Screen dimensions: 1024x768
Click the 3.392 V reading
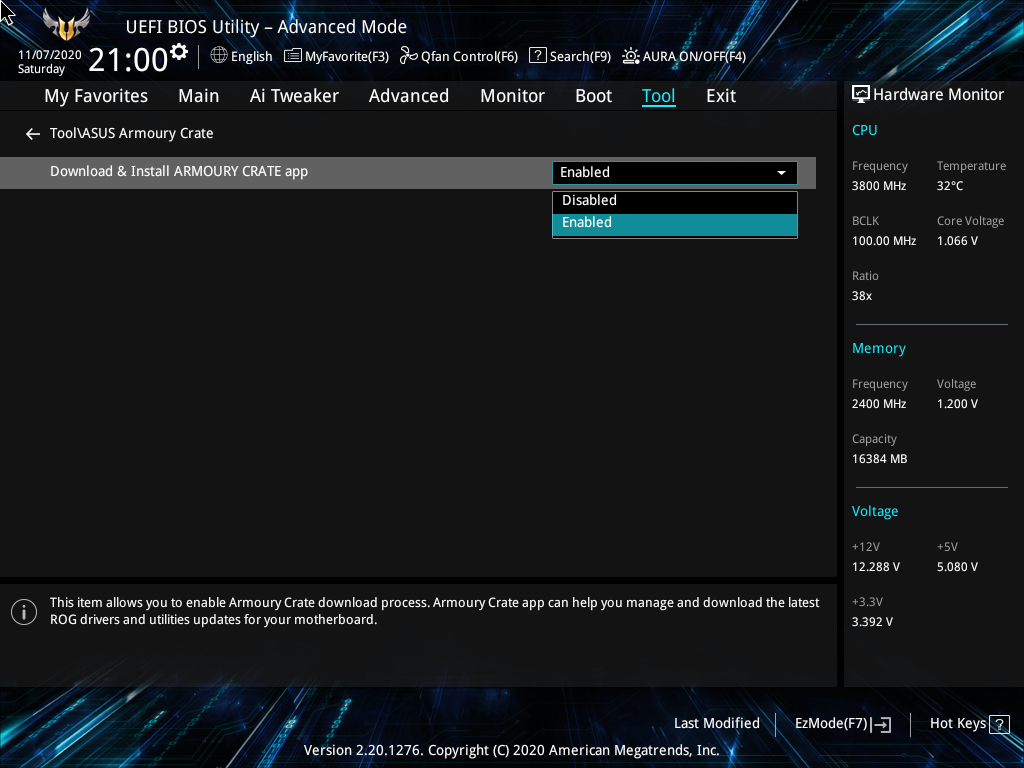click(872, 622)
